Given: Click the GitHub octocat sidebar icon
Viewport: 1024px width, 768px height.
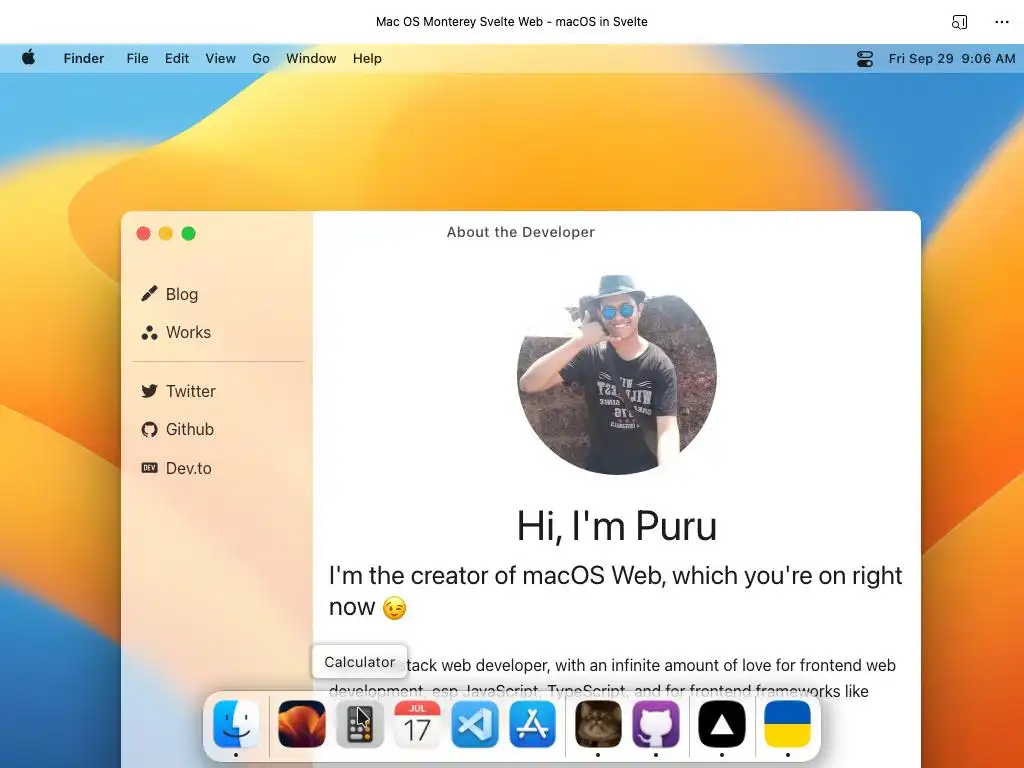Looking at the screenshot, I should (150, 429).
